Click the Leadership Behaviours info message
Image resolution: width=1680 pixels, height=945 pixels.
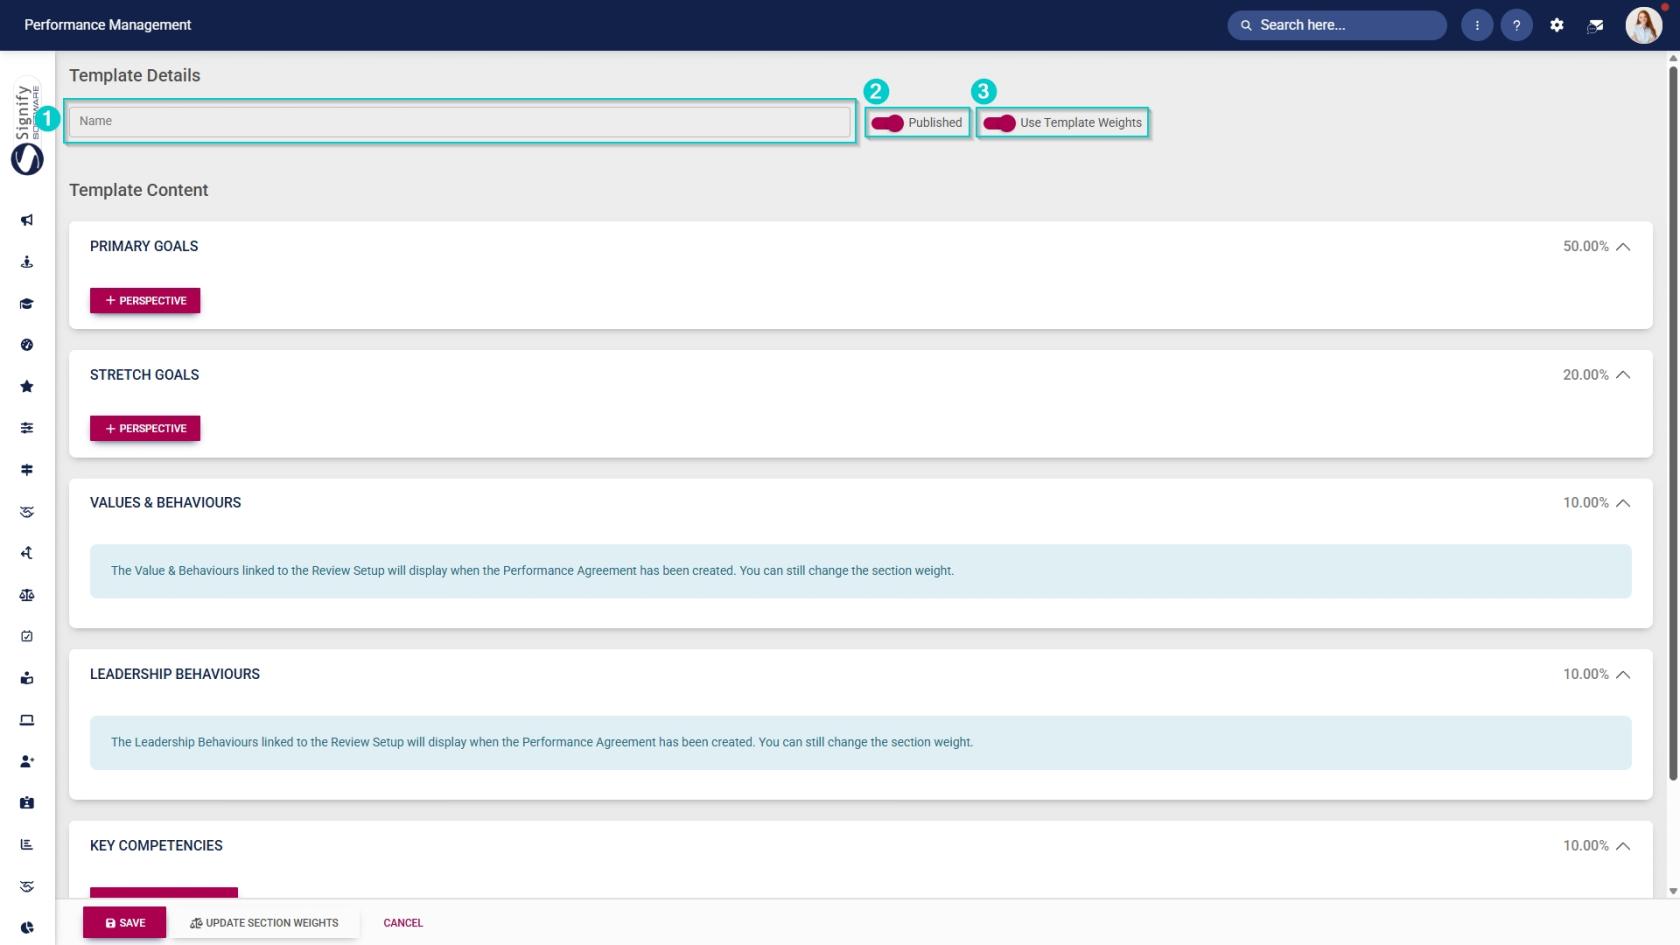(x=860, y=743)
